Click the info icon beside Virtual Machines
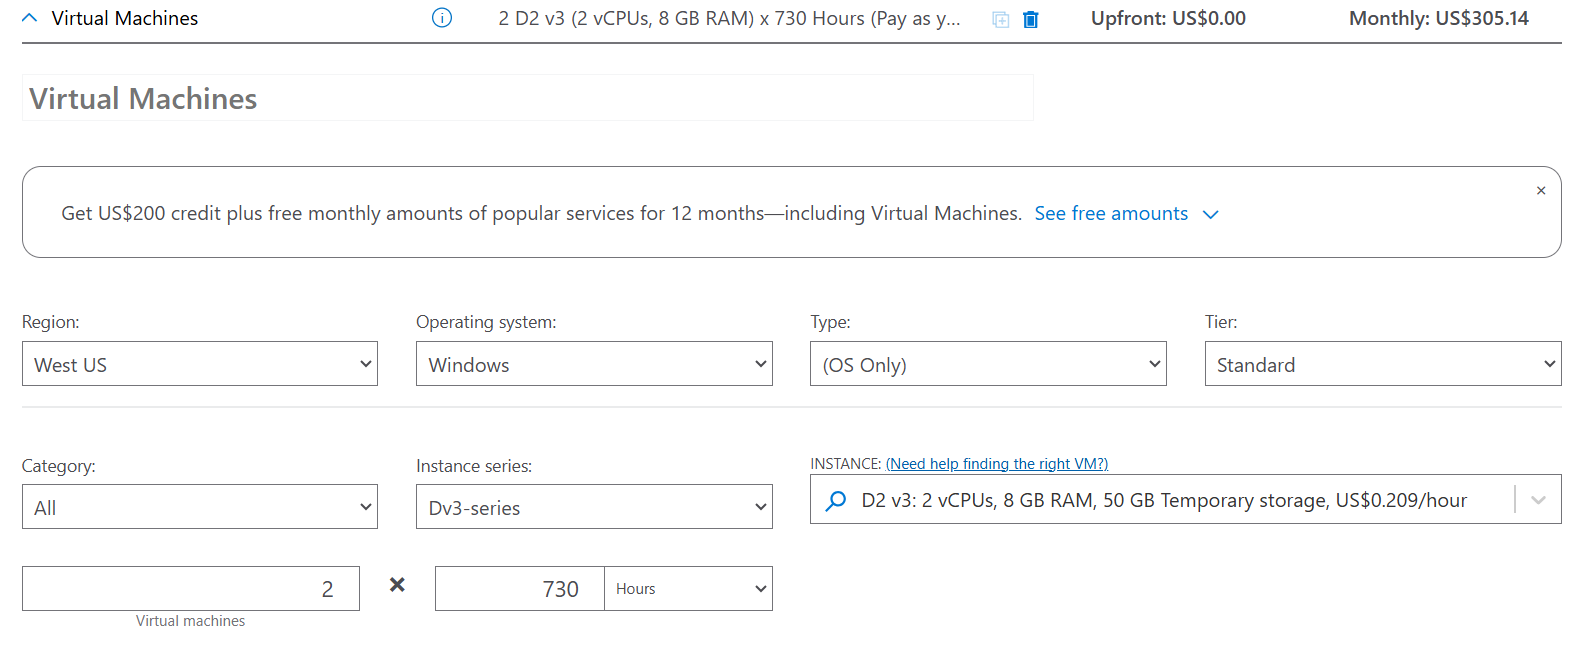Viewport: 1578px width, 650px height. tap(441, 18)
